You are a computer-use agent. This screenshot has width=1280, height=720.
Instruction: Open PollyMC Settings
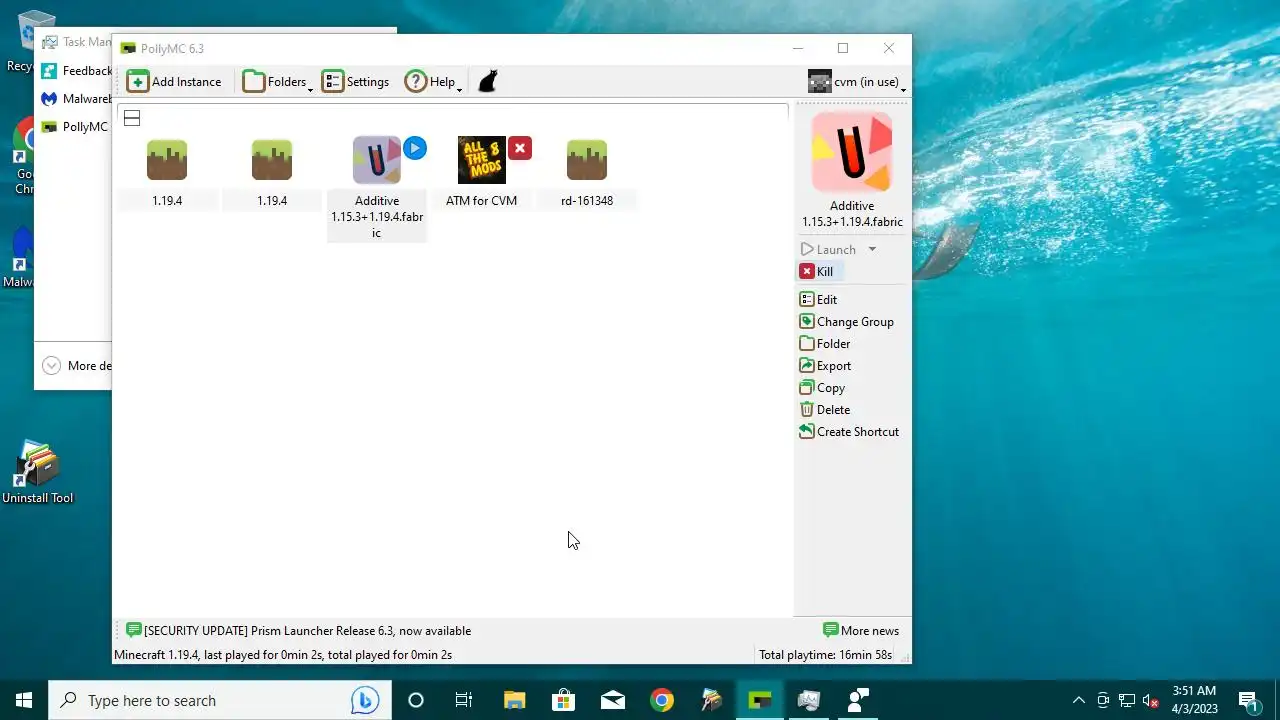tap(356, 82)
